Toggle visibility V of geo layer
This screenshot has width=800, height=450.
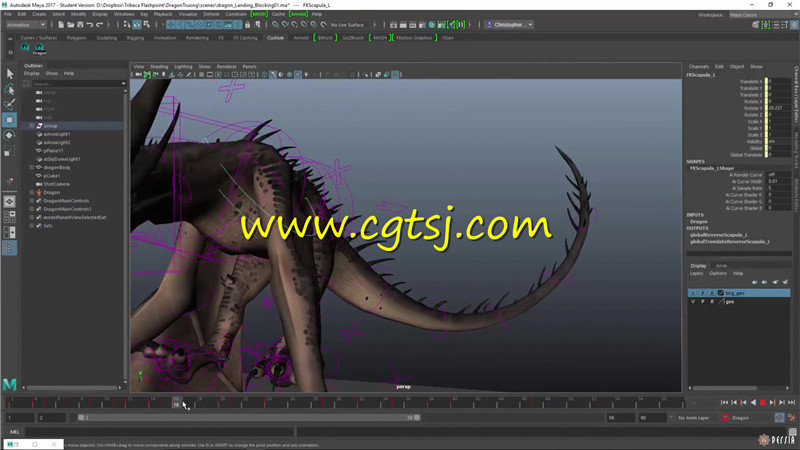[x=693, y=302]
